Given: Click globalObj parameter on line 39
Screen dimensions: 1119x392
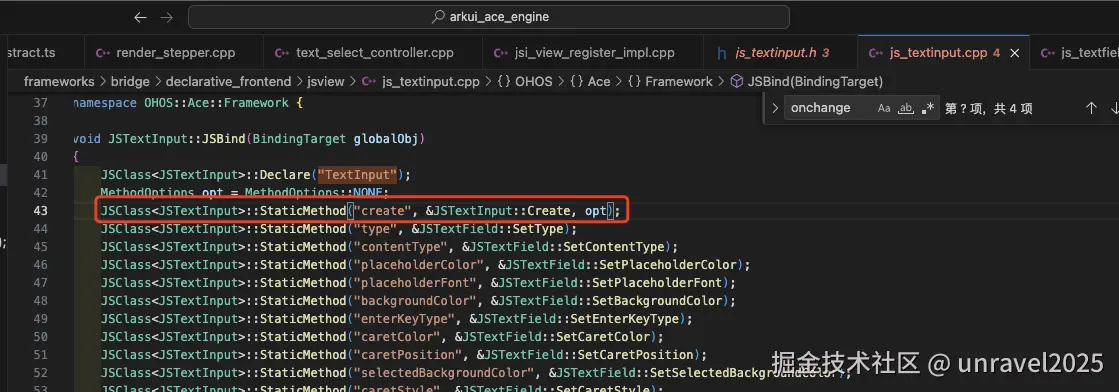Looking at the screenshot, I should tap(386, 139).
